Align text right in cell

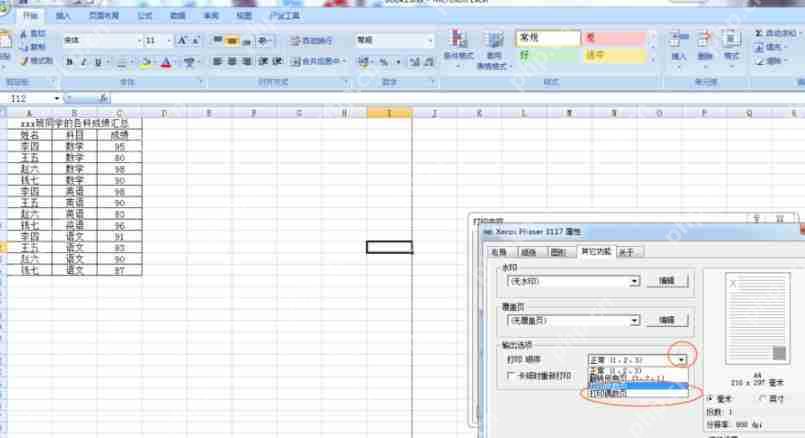pyautogui.click(x=246, y=62)
